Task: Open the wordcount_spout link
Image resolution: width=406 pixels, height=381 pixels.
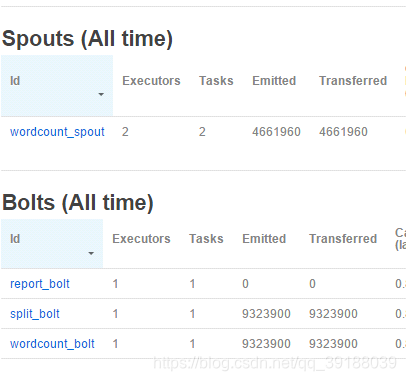Action: point(57,132)
